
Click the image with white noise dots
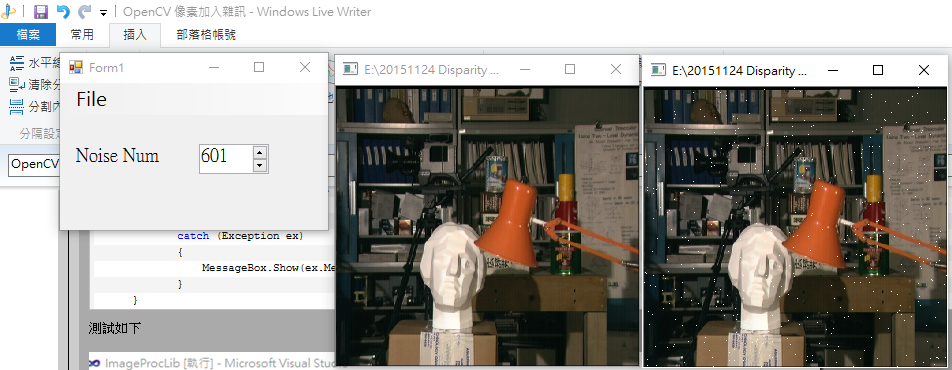coord(795,227)
